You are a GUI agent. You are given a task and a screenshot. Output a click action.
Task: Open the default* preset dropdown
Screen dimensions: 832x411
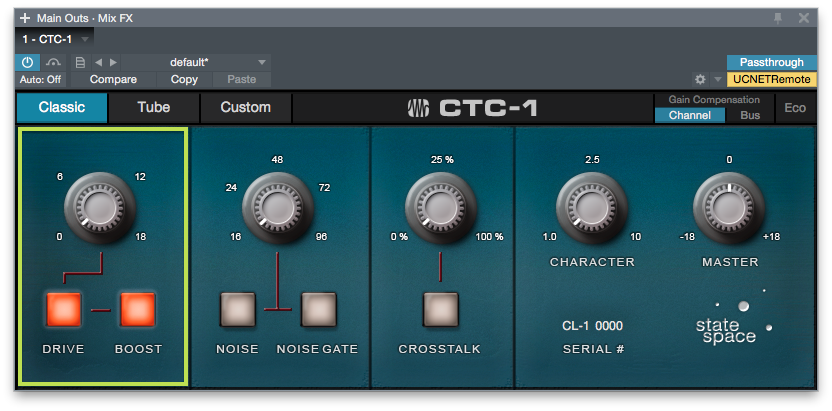[196, 63]
